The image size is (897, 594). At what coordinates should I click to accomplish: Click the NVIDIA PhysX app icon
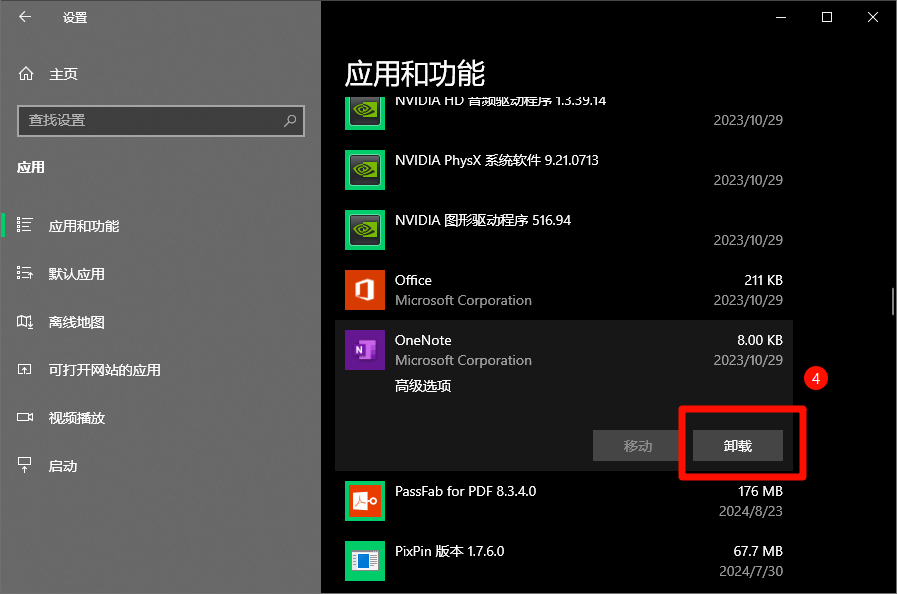(365, 170)
